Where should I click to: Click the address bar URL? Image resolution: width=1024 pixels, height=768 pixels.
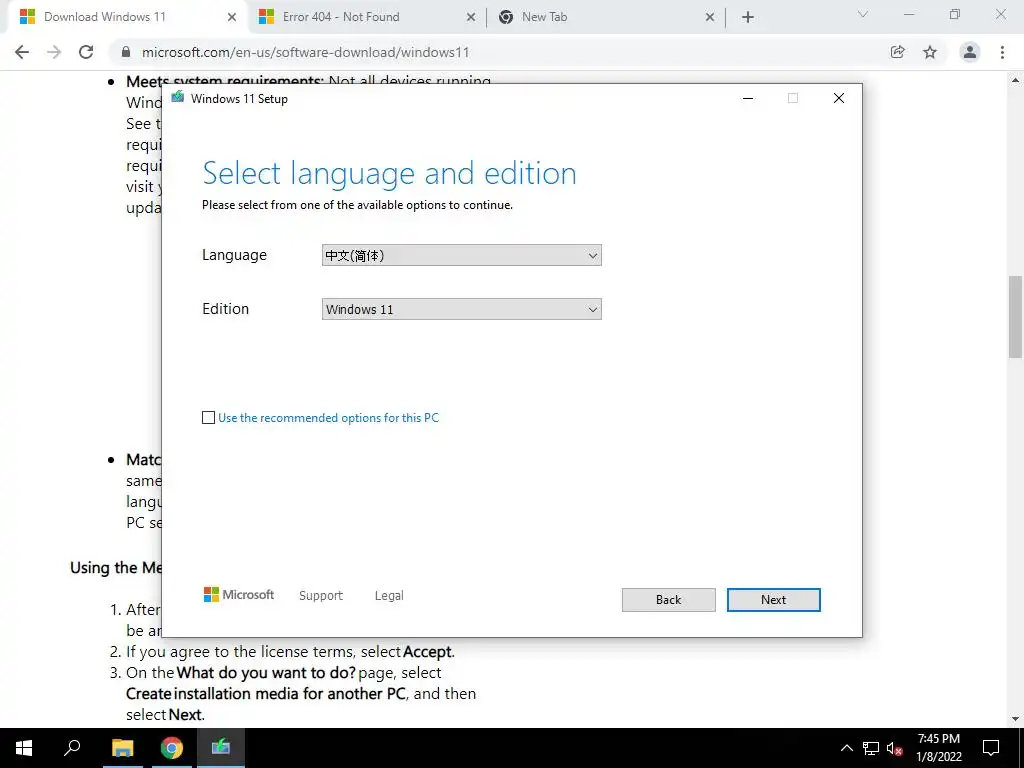(306, 52)
